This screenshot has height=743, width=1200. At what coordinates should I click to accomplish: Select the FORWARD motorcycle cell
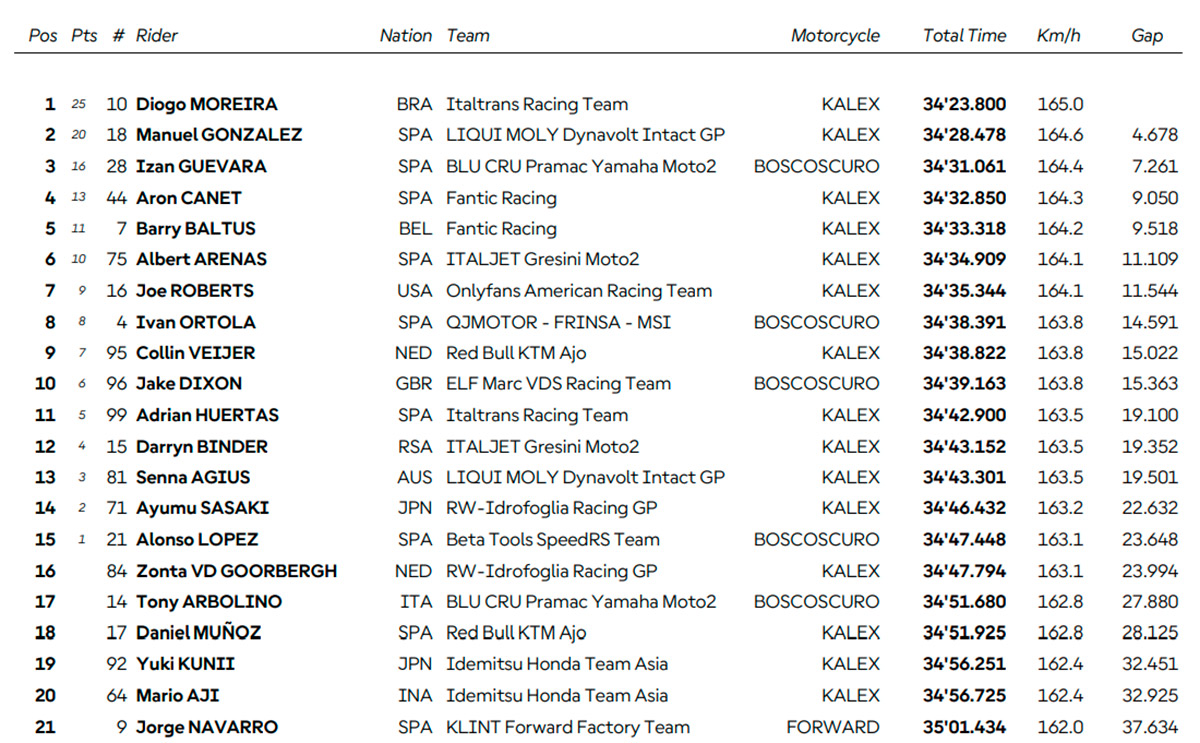833,727
